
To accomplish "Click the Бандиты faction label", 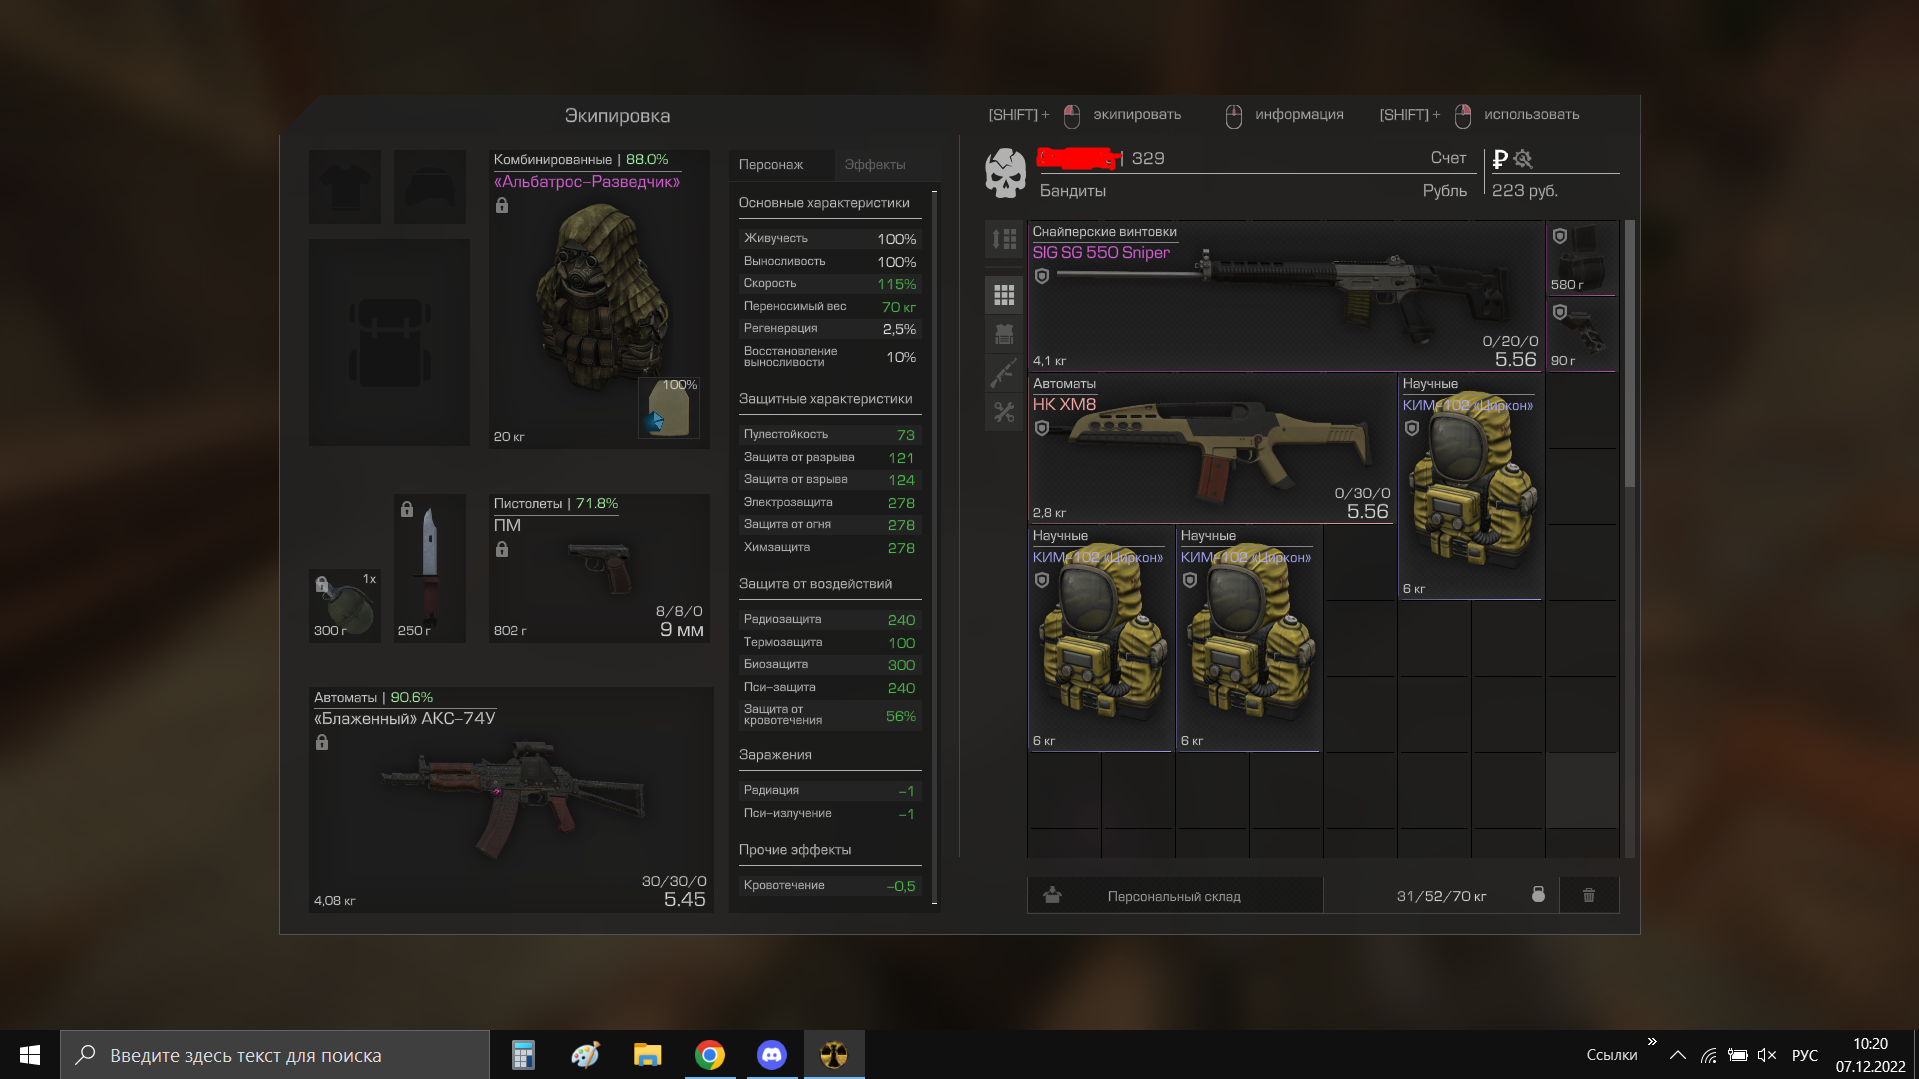I will pyautogui.click(x=1073, y=190).
